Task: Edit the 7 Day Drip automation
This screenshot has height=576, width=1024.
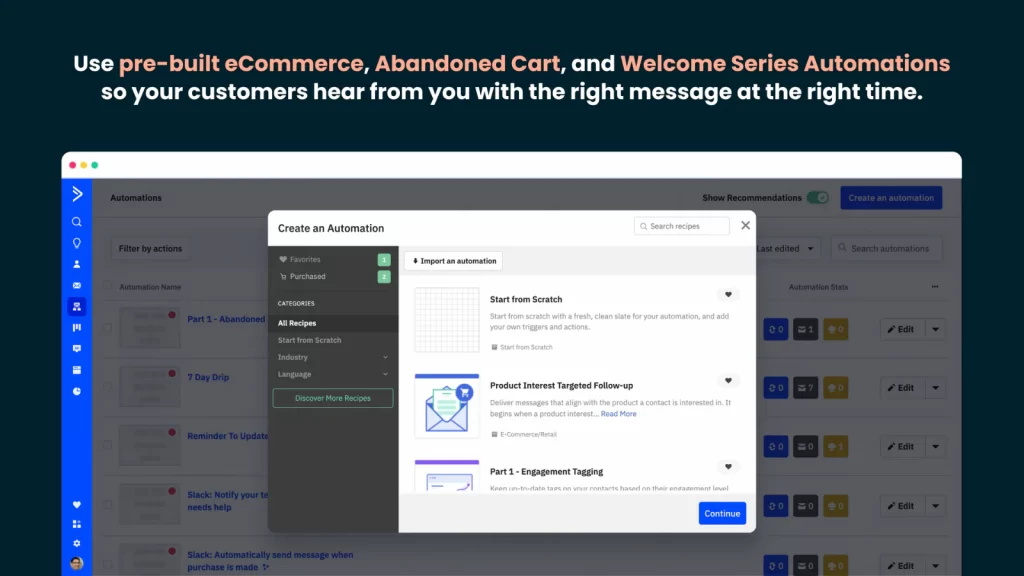Action: [901, 388]
